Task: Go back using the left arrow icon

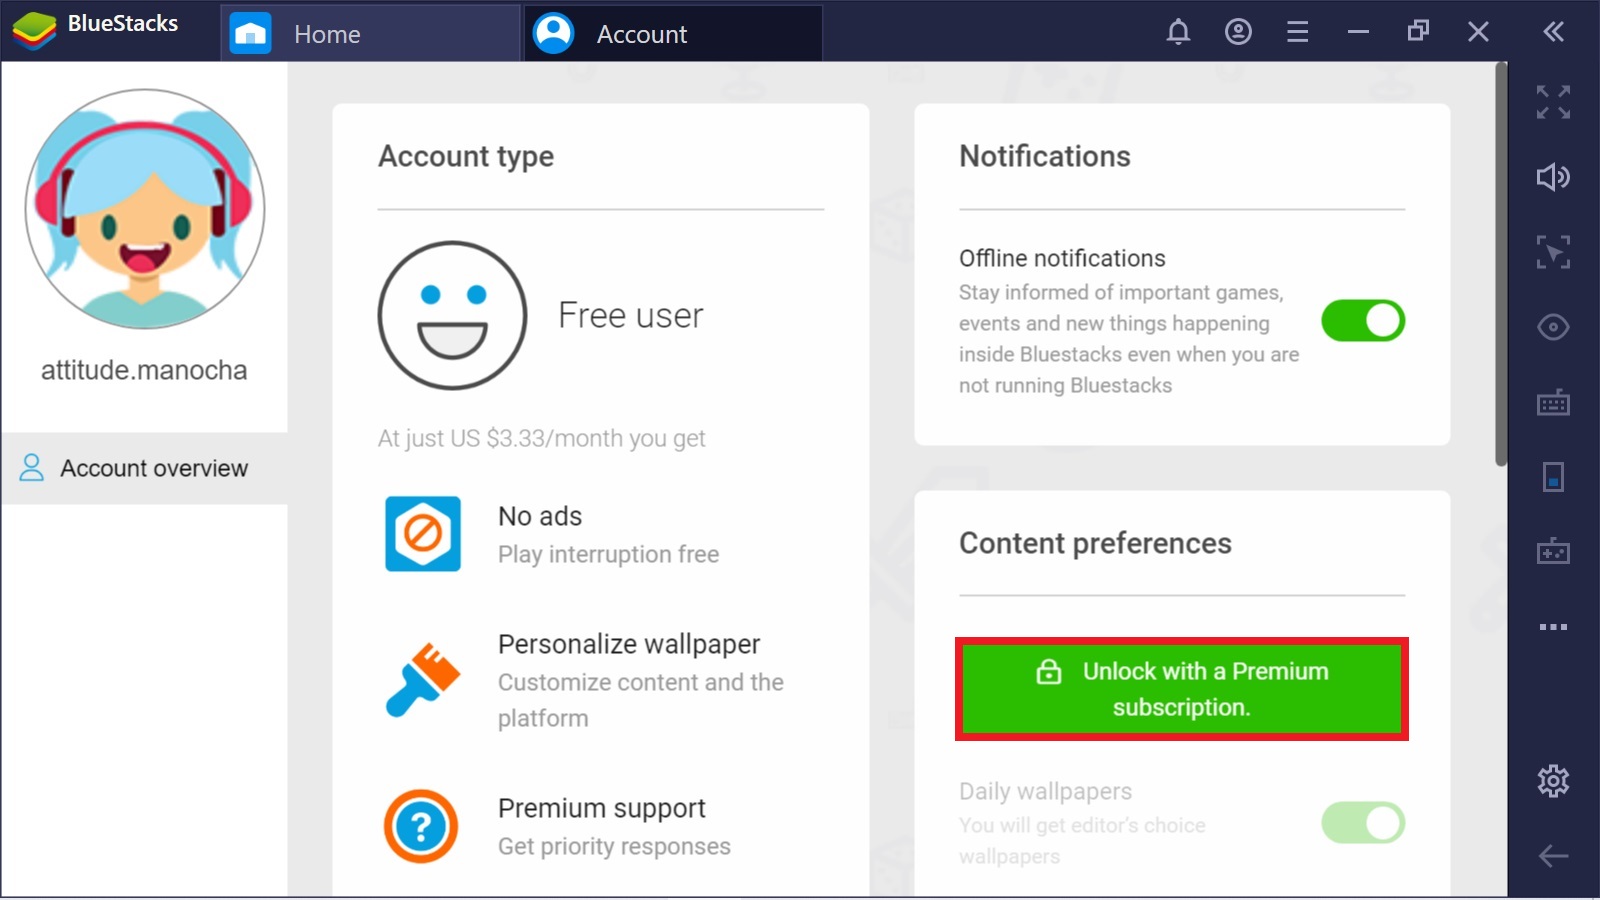Action: click(1553, 856)
